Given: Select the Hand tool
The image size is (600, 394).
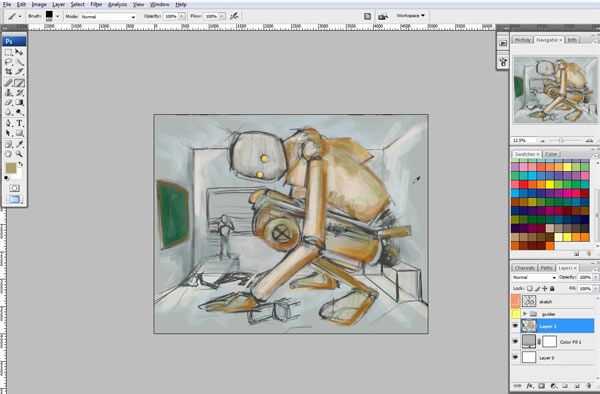Looking at the screenshot, I should point(8,154).
